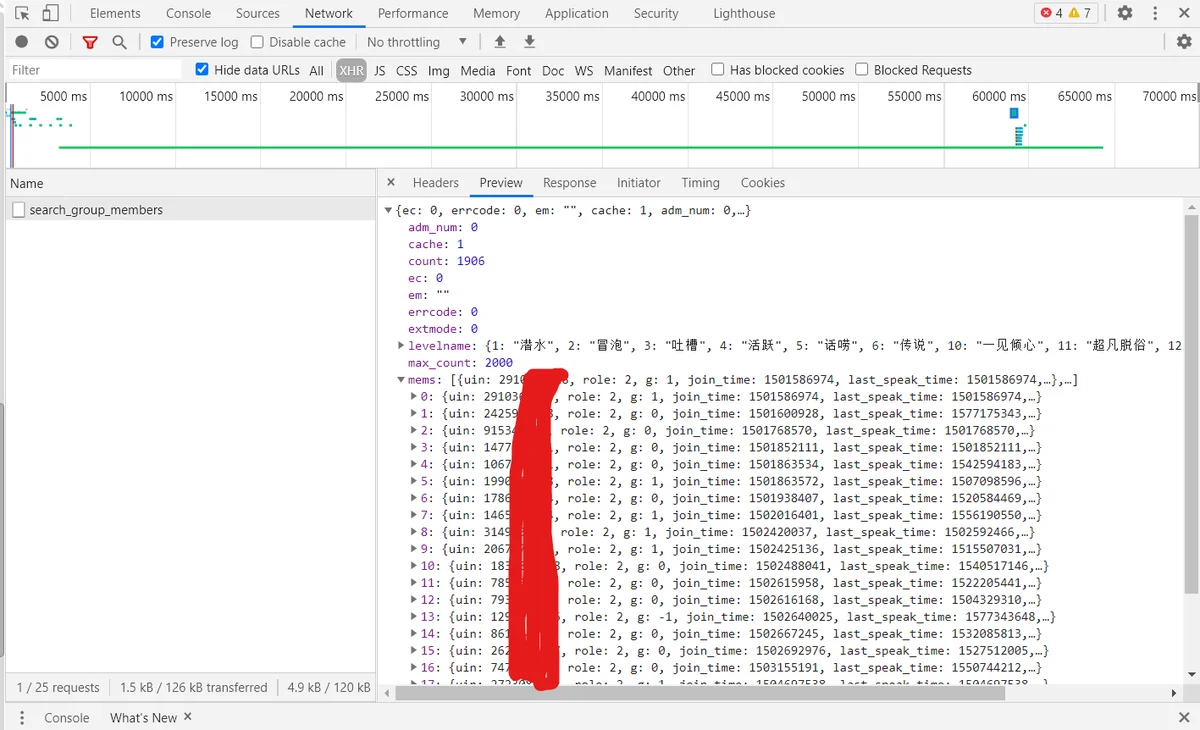
Task: Open the network search magnifier
Action: pyautogui.click(x=119, y=42)
